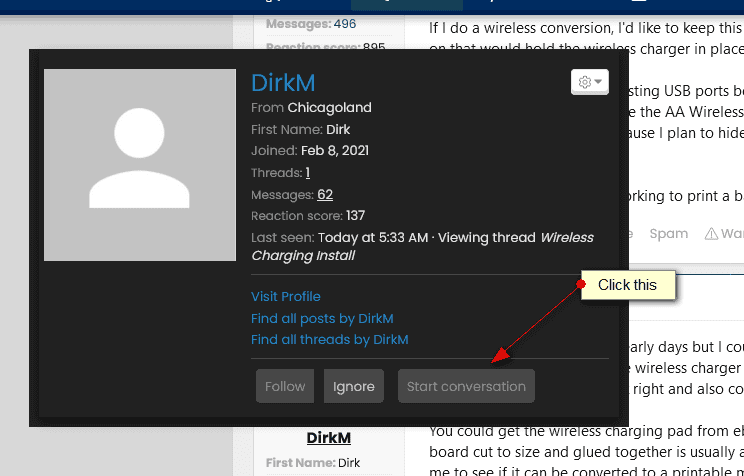The image size is (744, 476).
Task: Click the Spam action under the post
Action: [x=669, y=233]
